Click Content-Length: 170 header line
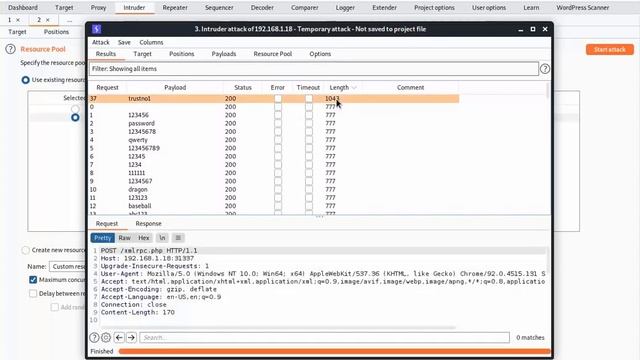640x360 pixels. (x=138, y=312)
